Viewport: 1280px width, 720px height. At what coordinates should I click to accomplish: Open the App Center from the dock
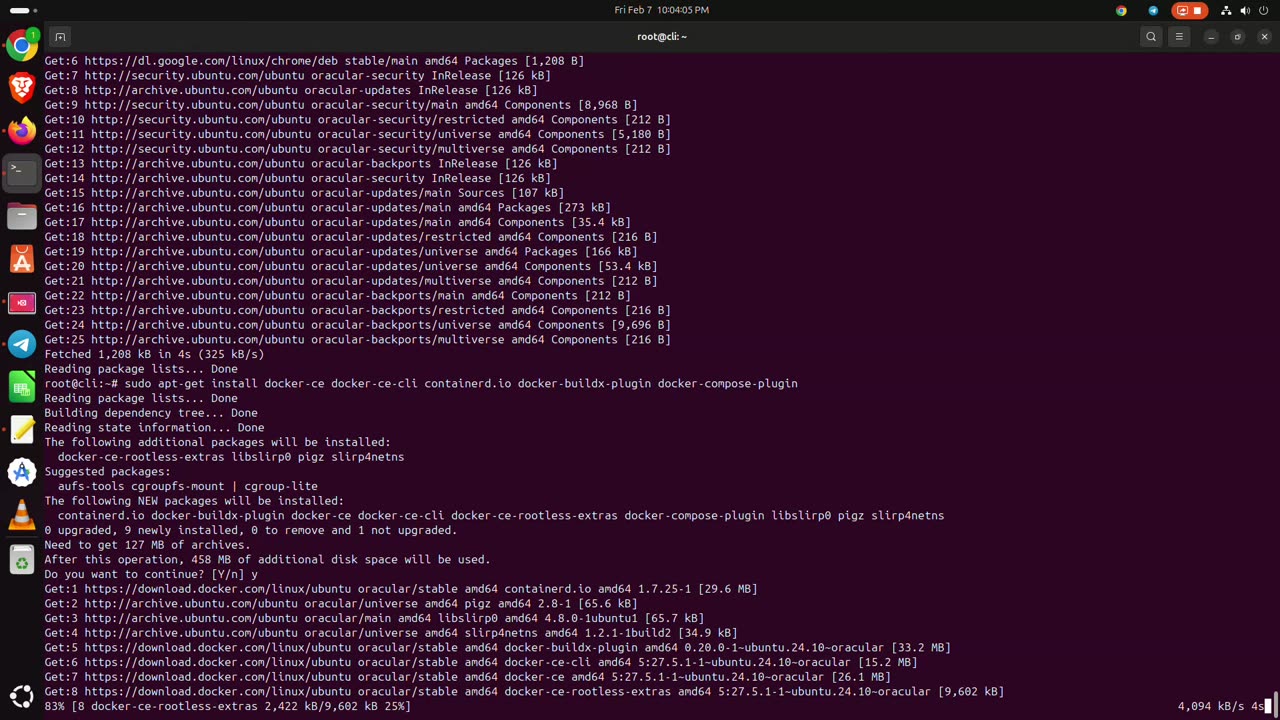pos(22,259)
